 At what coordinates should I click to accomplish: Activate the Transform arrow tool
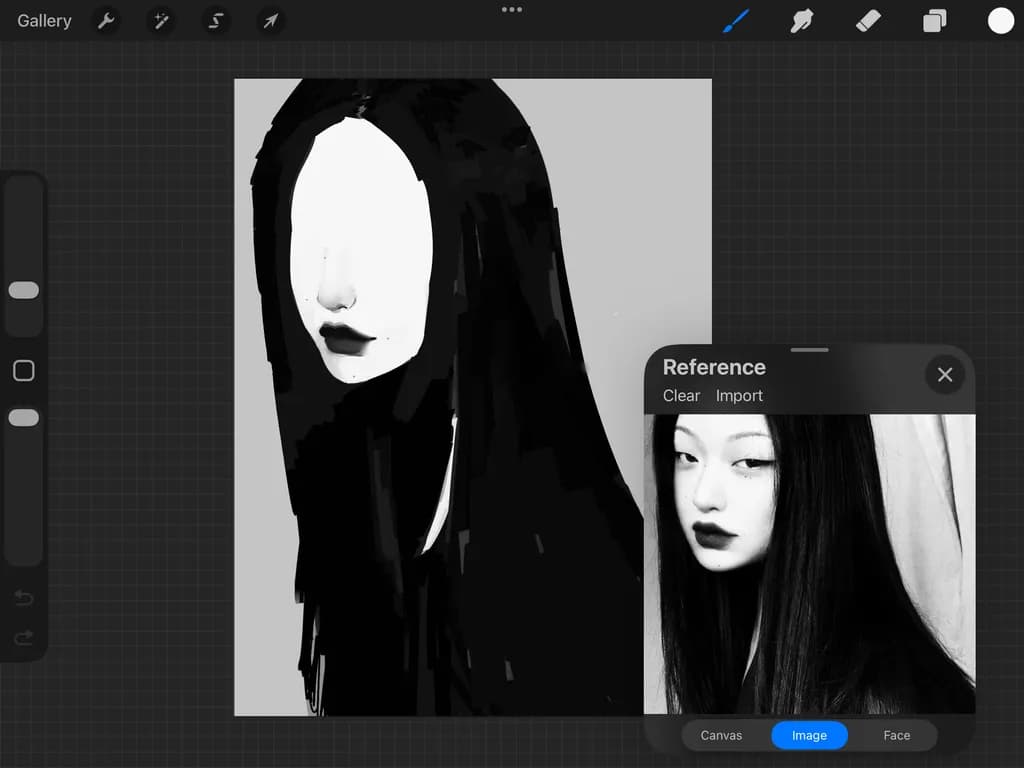point(270,21)
